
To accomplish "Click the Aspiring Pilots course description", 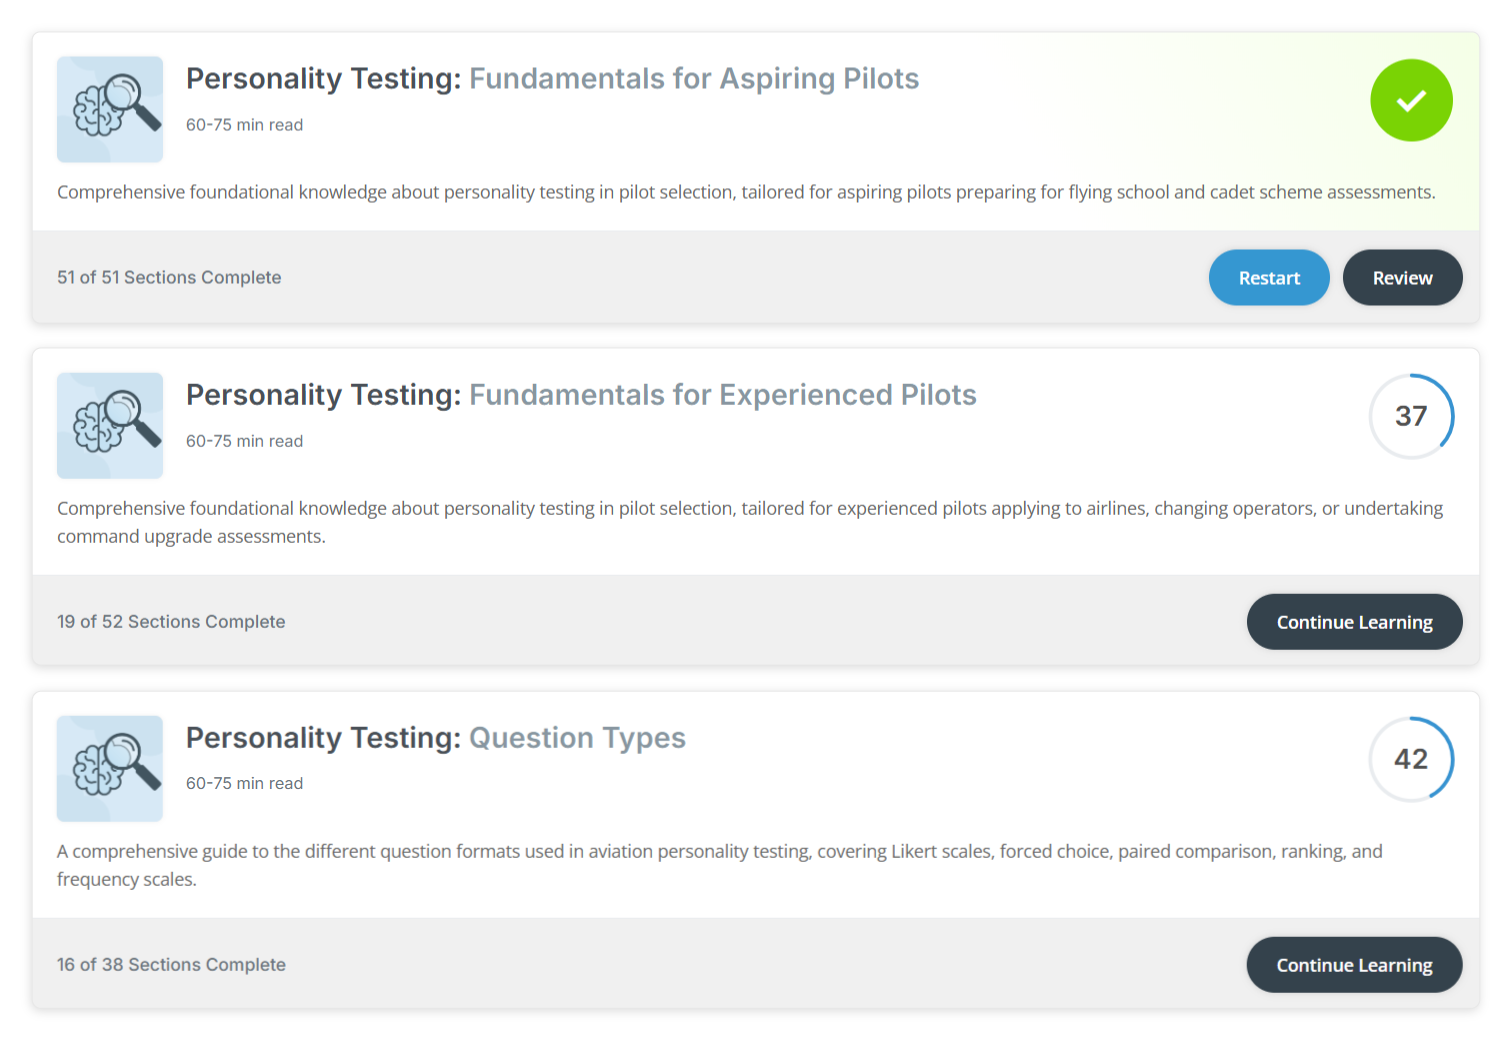I will [746, 192].
